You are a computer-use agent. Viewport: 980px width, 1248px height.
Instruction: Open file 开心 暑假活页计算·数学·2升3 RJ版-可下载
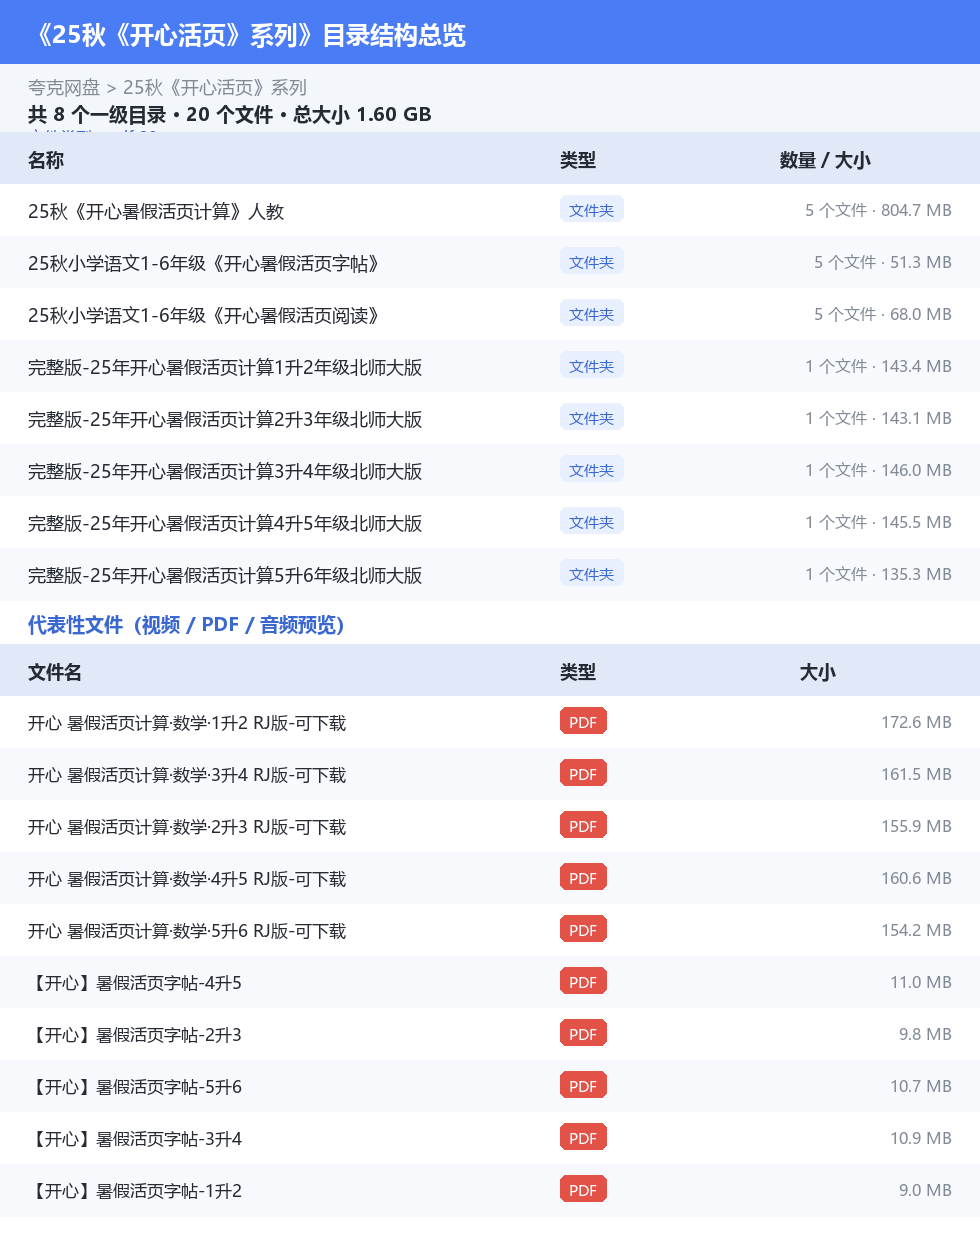[187, 827]
